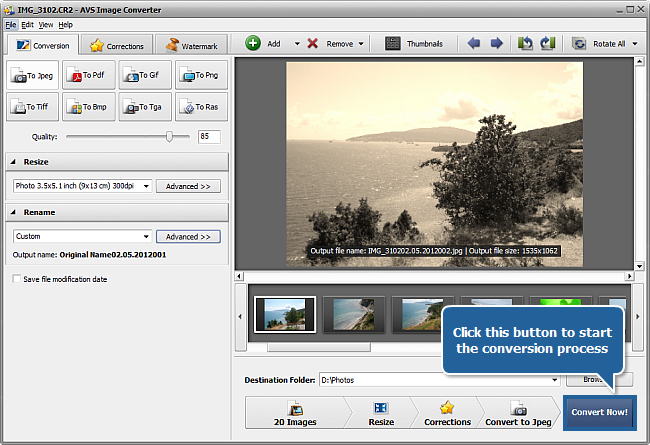Image resolution: width=650 pixels, height=445 pixels.
Task: Open the Add dropdown arrow
Action: [x=297, y=44]
